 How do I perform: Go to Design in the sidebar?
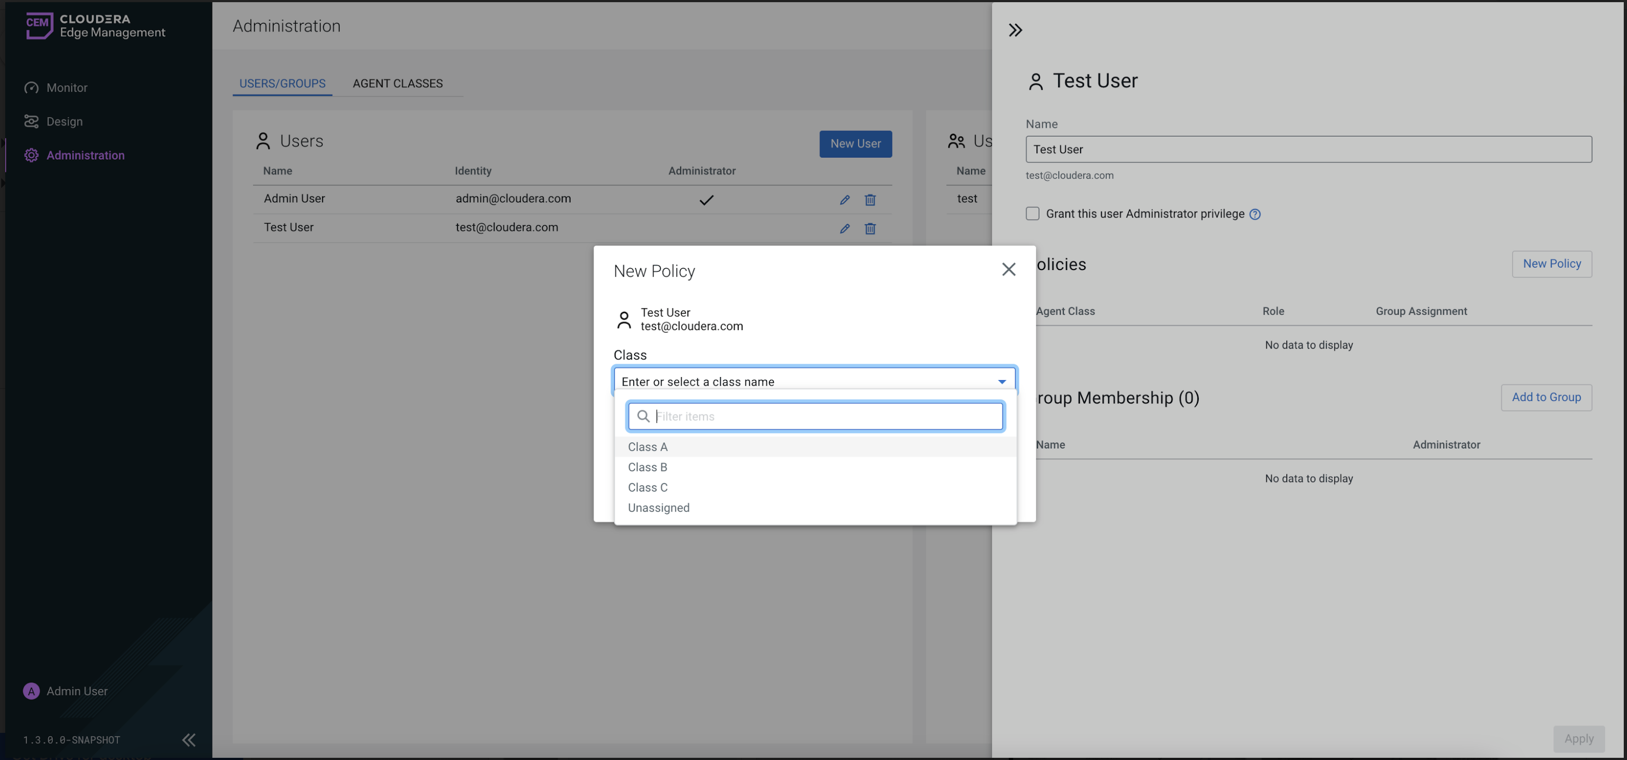(64, 122)
